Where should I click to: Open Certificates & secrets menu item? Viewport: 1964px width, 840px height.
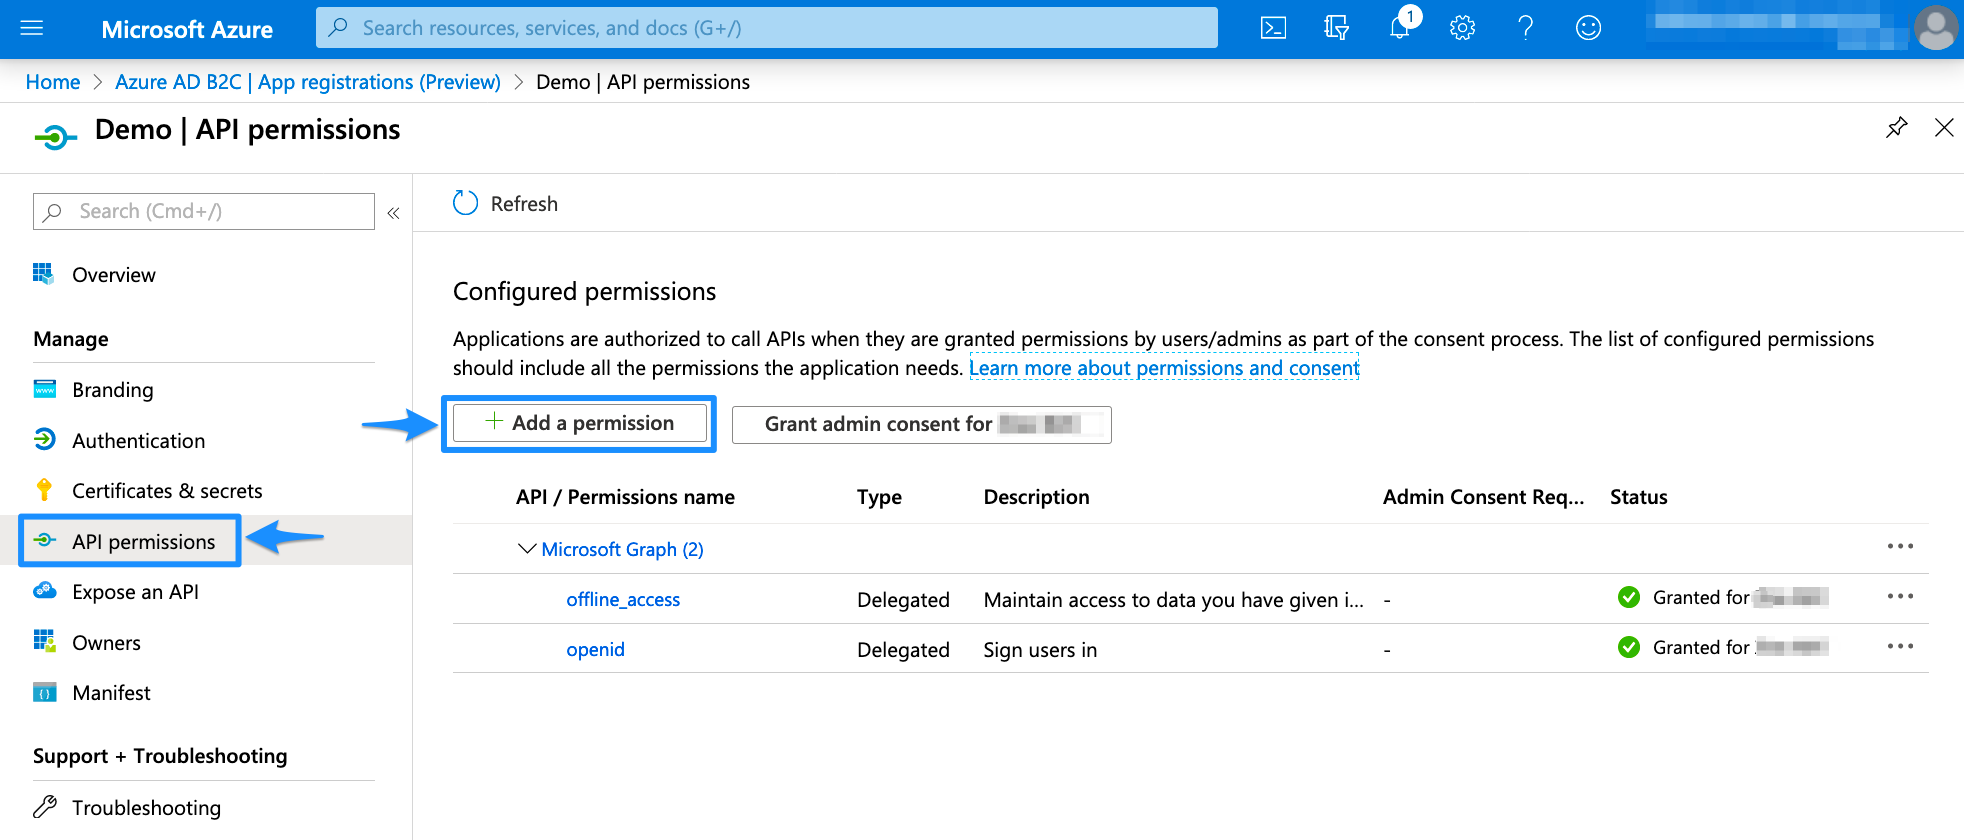click(x=167, y=491)
